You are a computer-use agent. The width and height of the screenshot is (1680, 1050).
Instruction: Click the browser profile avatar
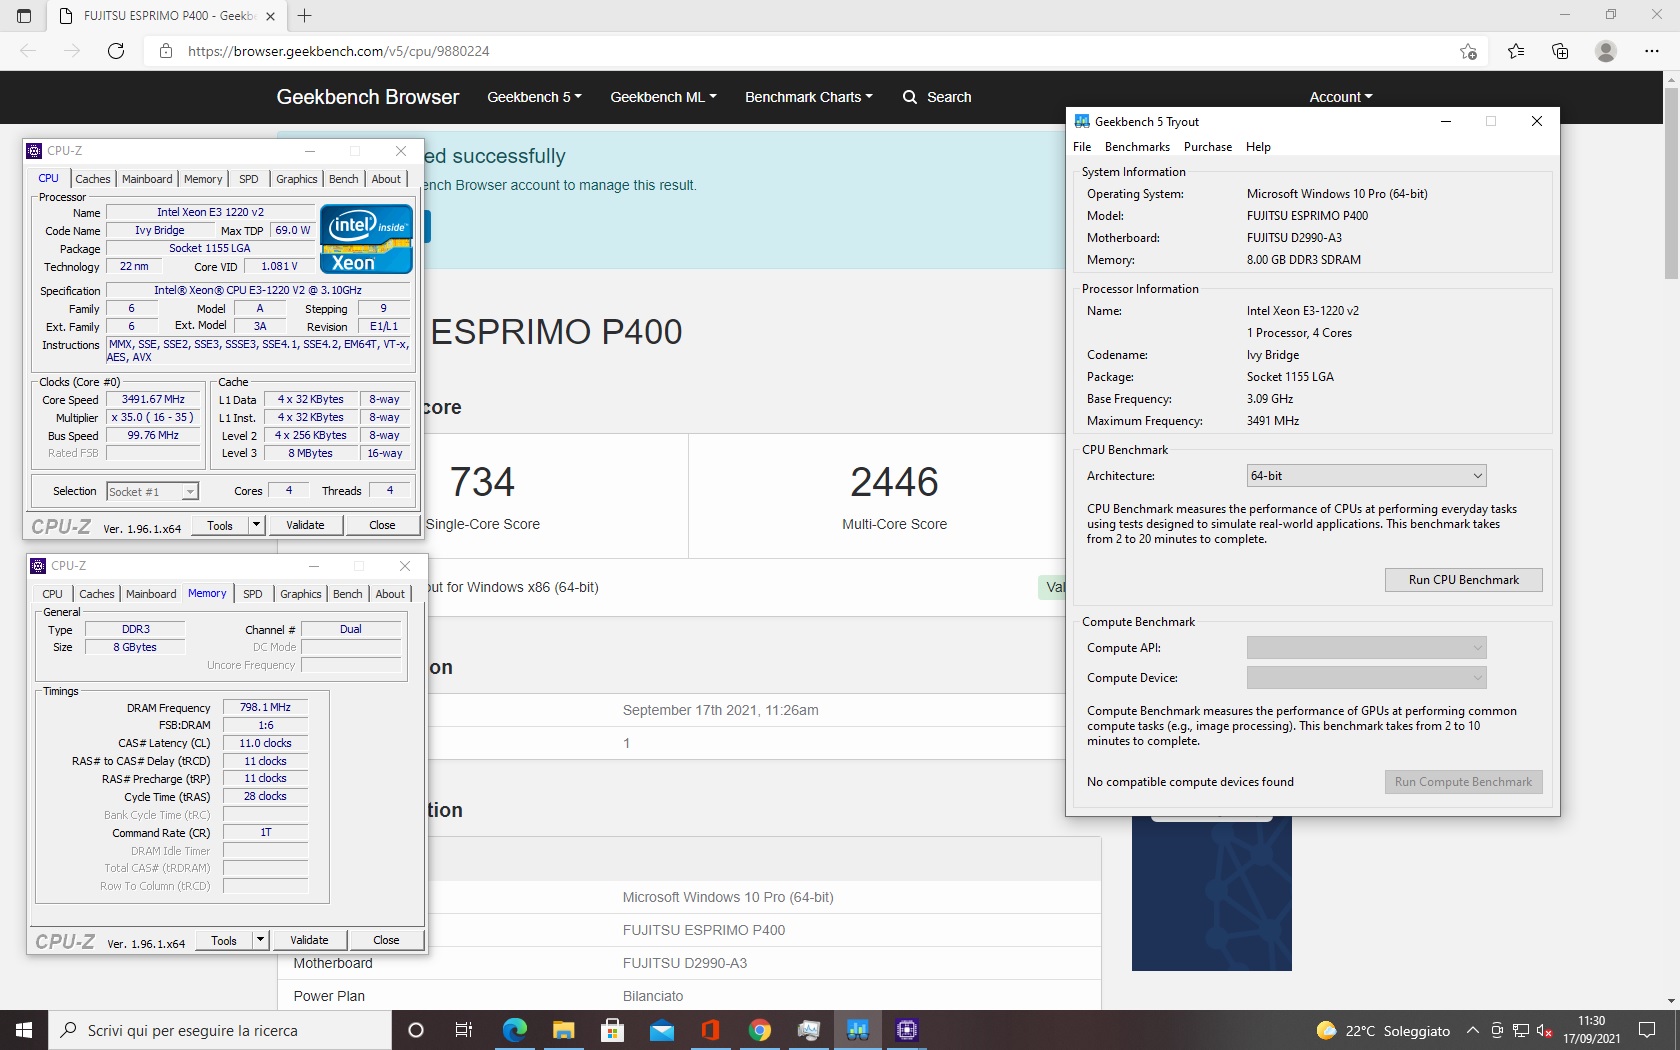click(1606, 51)
